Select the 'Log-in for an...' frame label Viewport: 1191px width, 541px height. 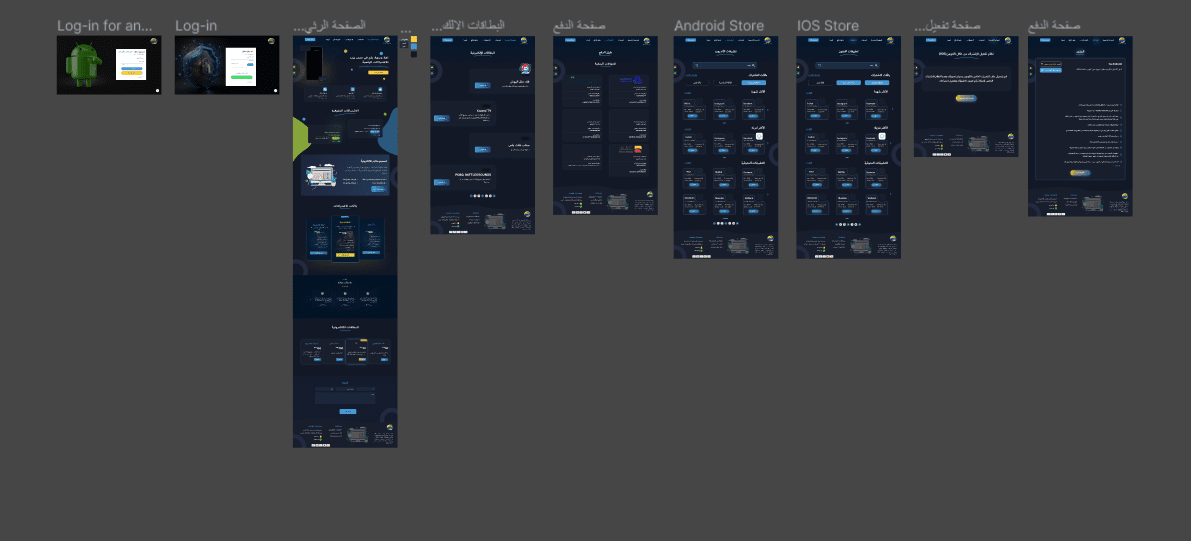tap(104, 26)
